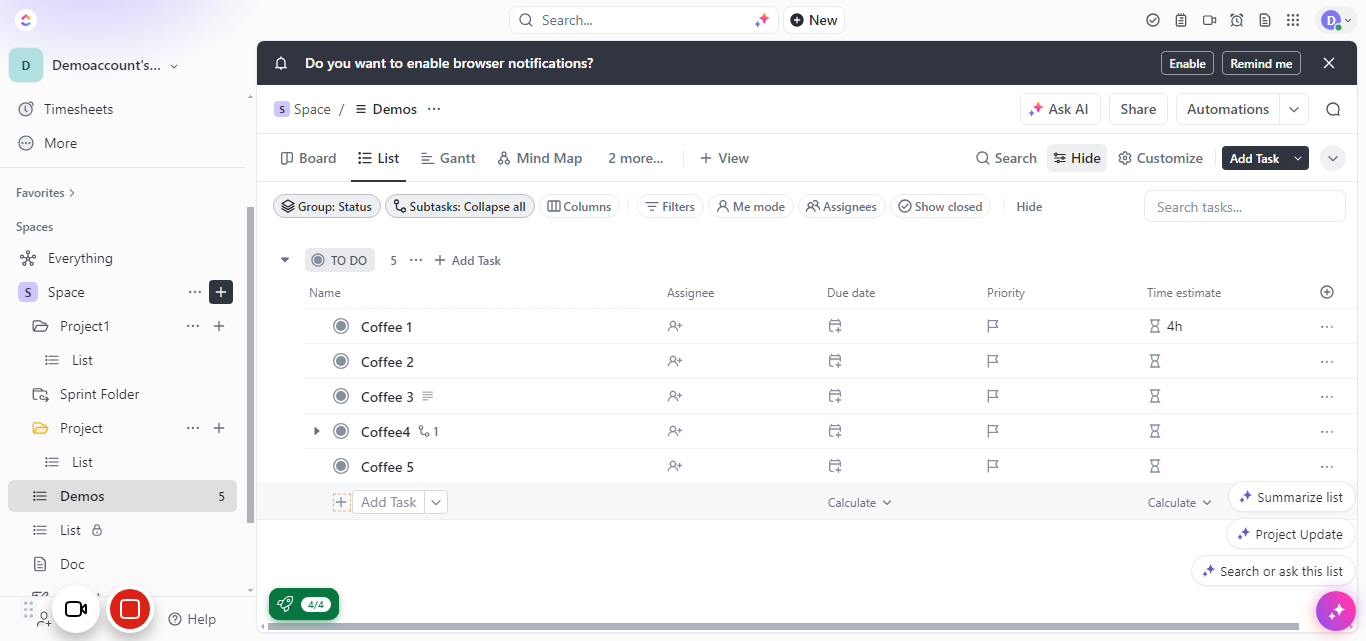1366x641 pixels.
Task: Expand the Coffee4 subtasks arrow
Action: tap(317, 431)
